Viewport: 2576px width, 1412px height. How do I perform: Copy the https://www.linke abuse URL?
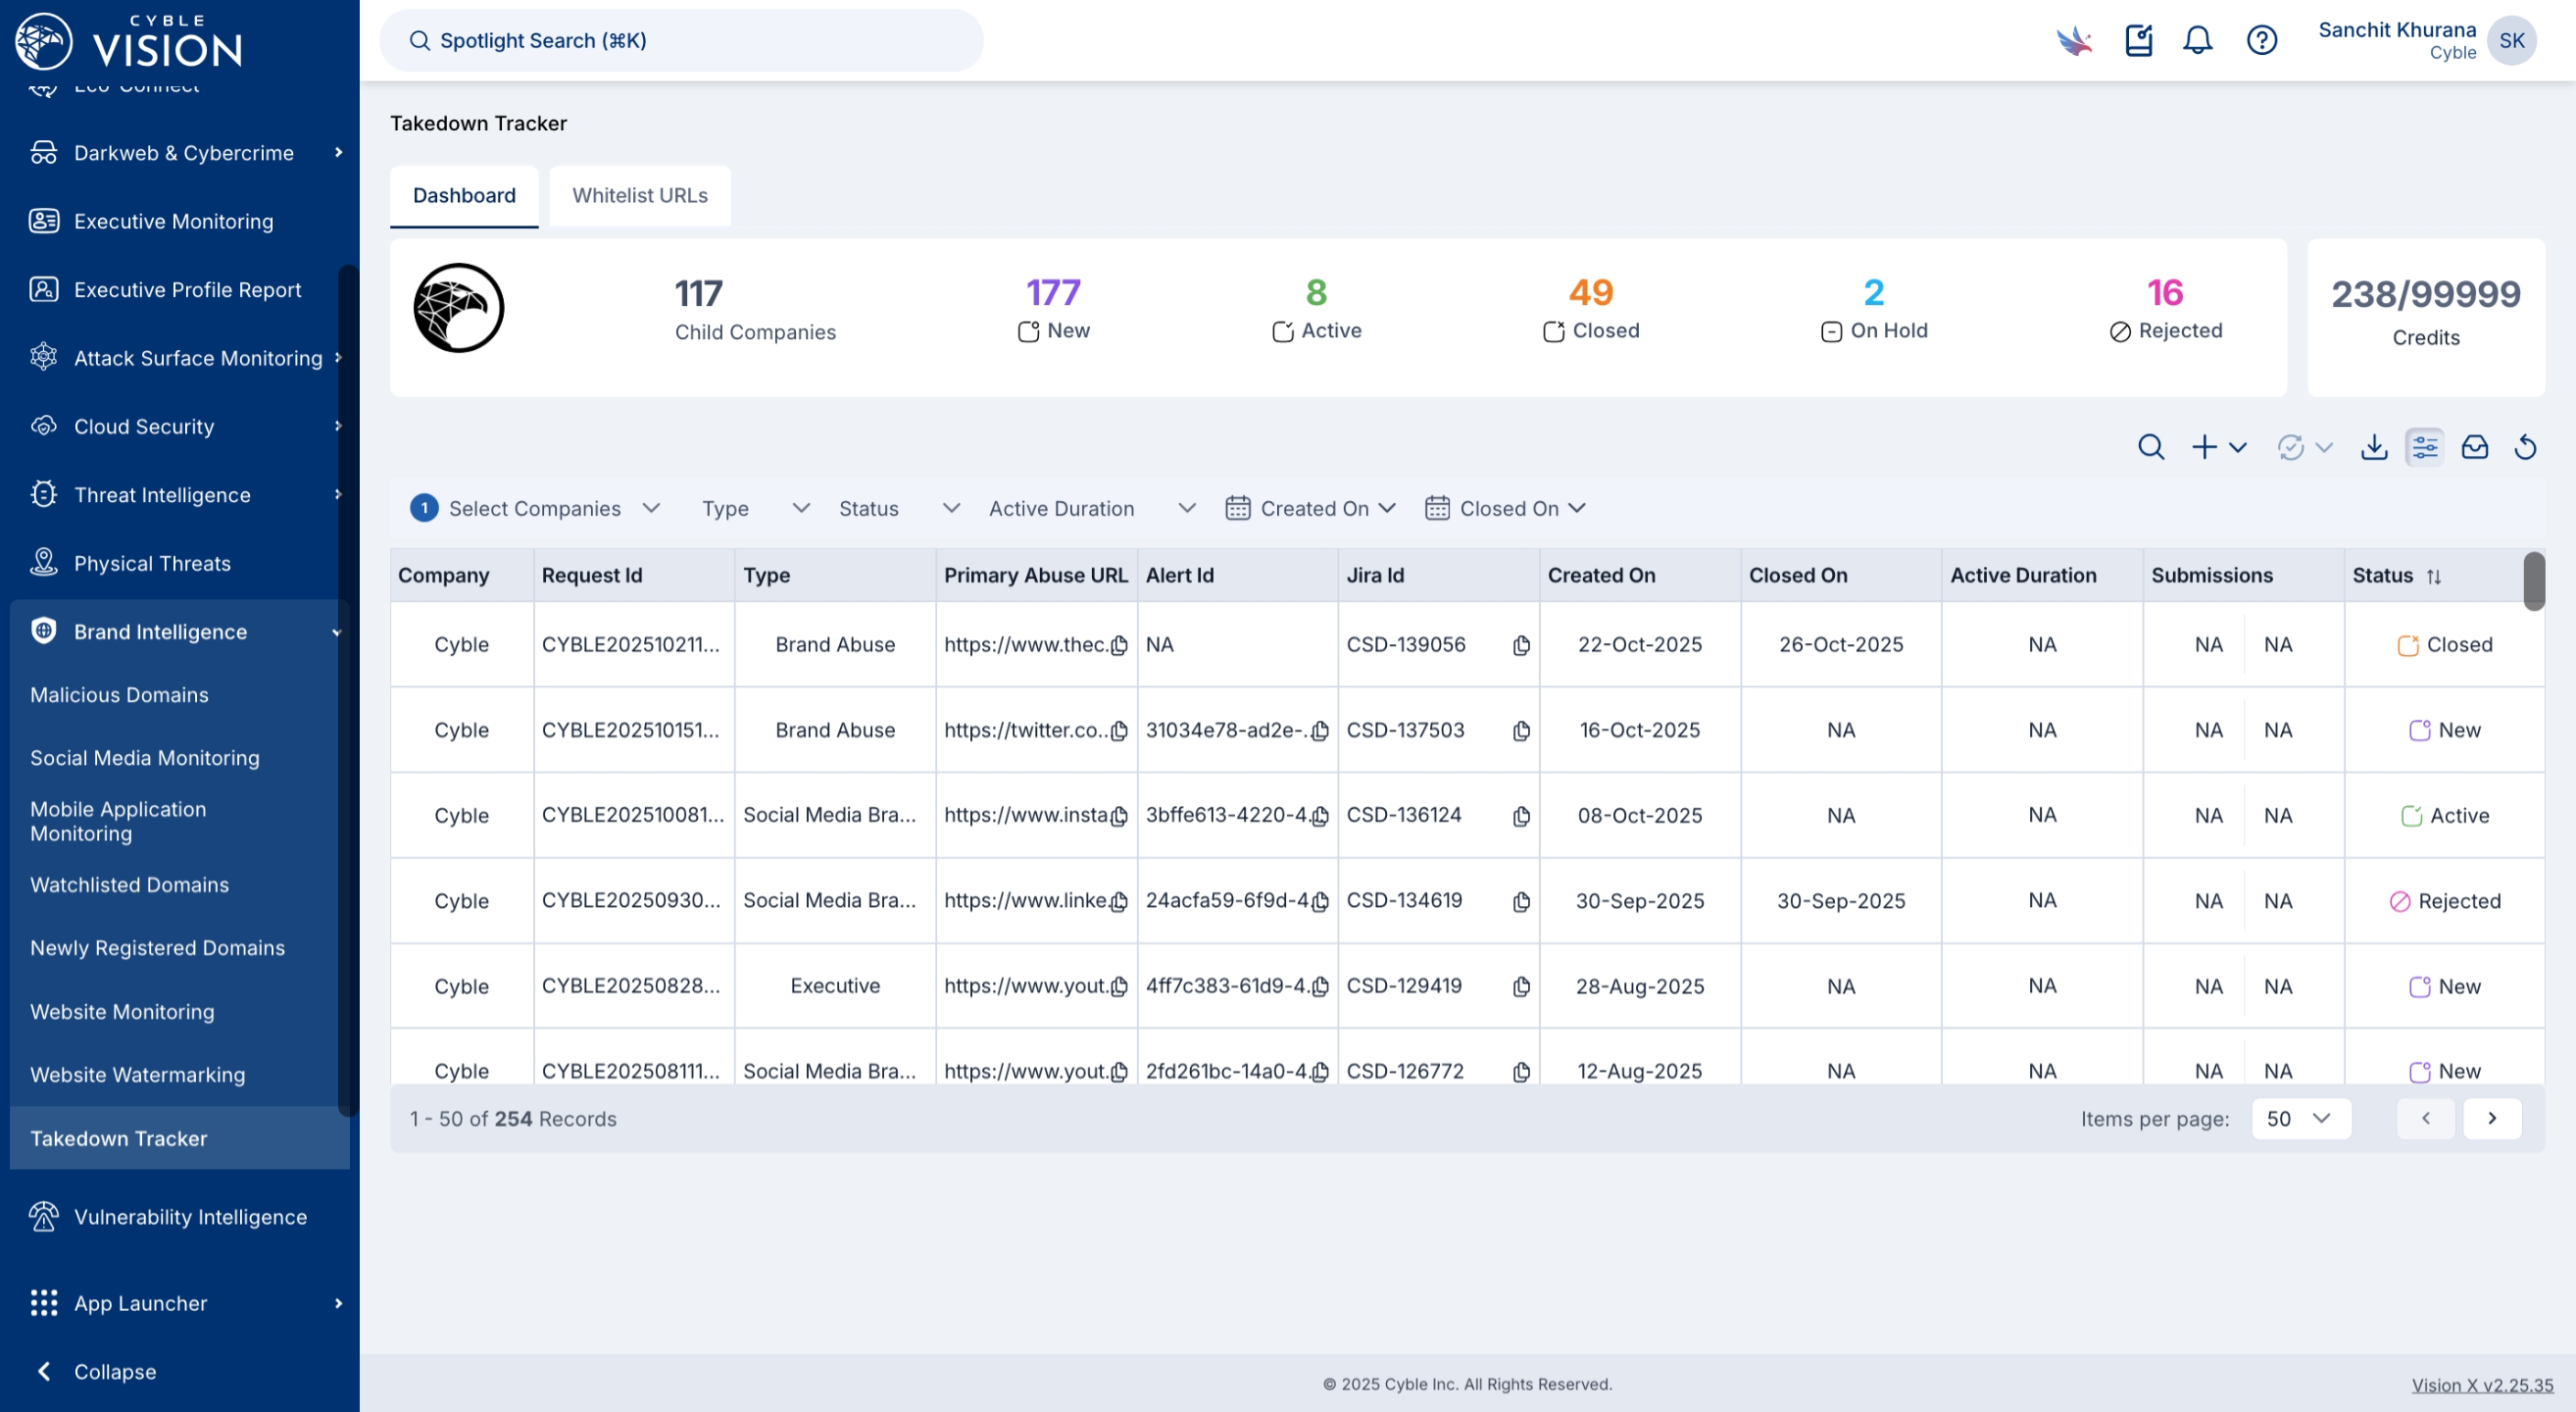coord(1119,901)
